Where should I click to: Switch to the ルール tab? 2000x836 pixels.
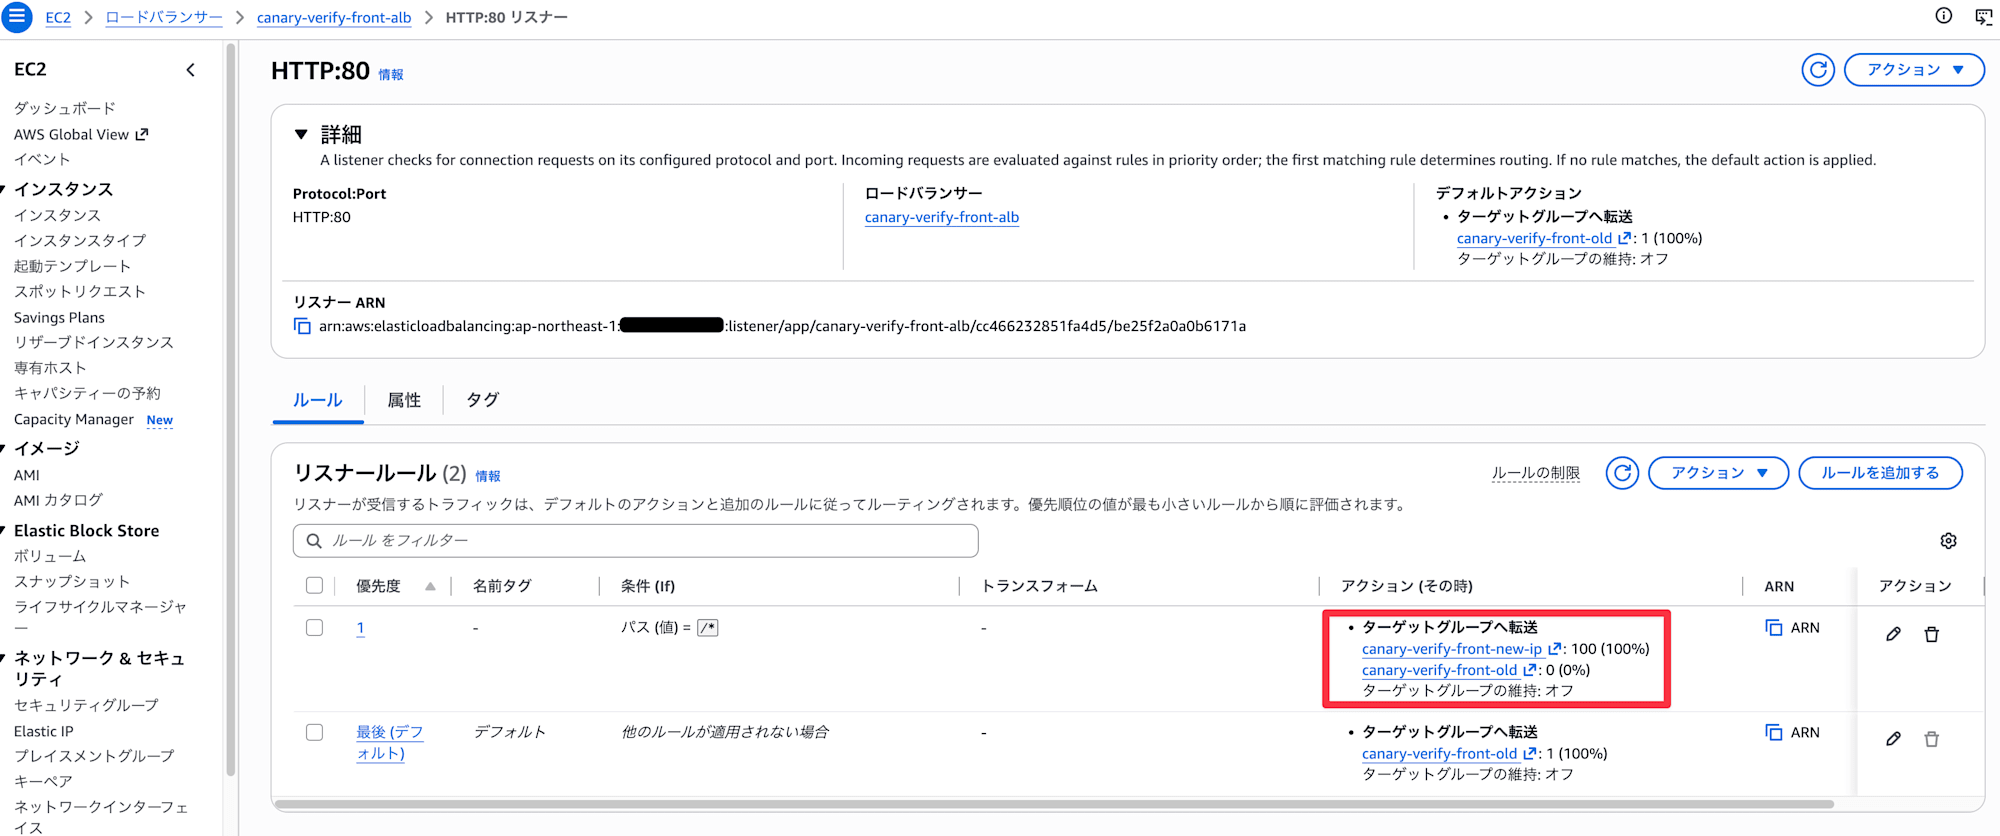point(318,400)
